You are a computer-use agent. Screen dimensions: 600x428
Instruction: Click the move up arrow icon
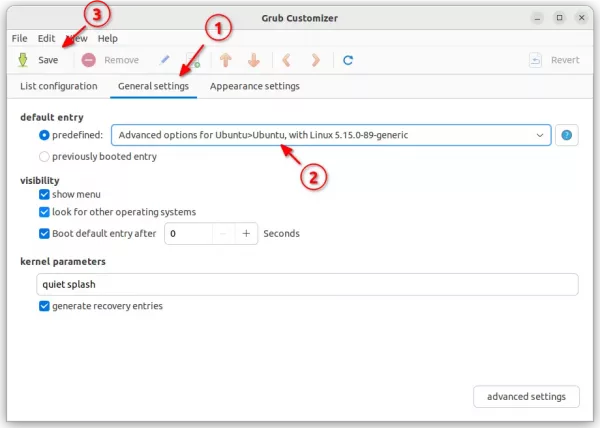(225, 60)
